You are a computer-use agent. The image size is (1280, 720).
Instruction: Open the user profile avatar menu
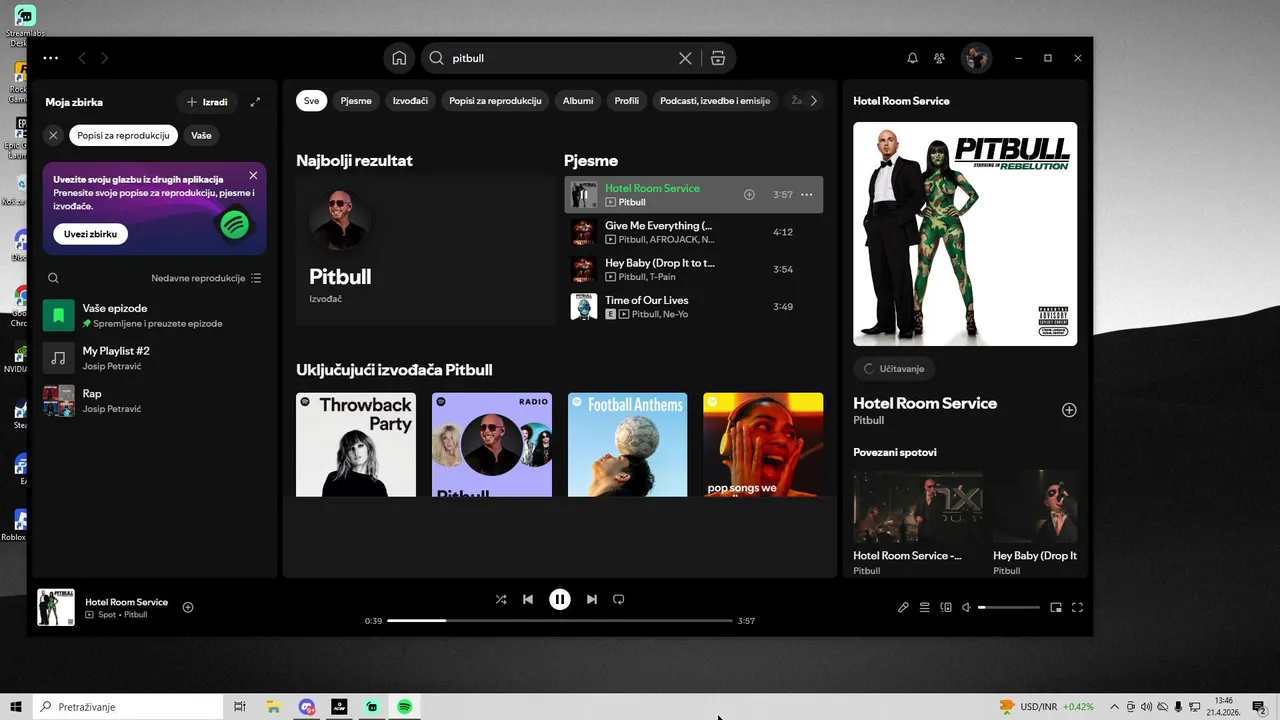click(976, 58)
